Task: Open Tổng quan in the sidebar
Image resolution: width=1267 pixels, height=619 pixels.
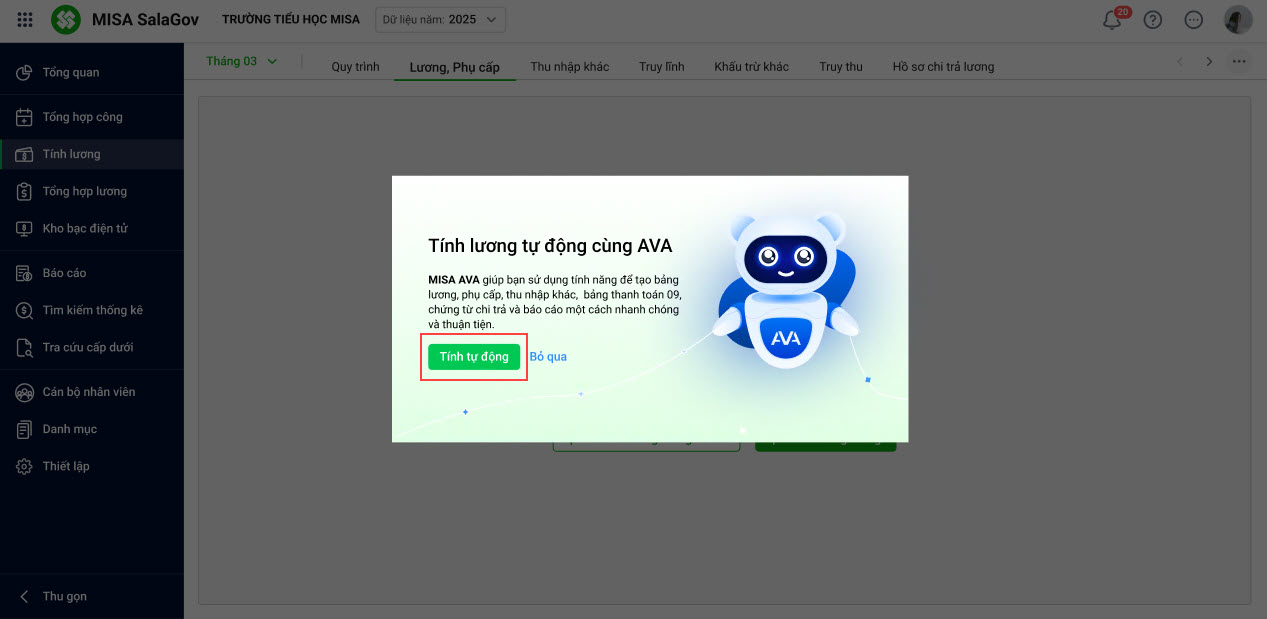Action: (x=92, y=72)
